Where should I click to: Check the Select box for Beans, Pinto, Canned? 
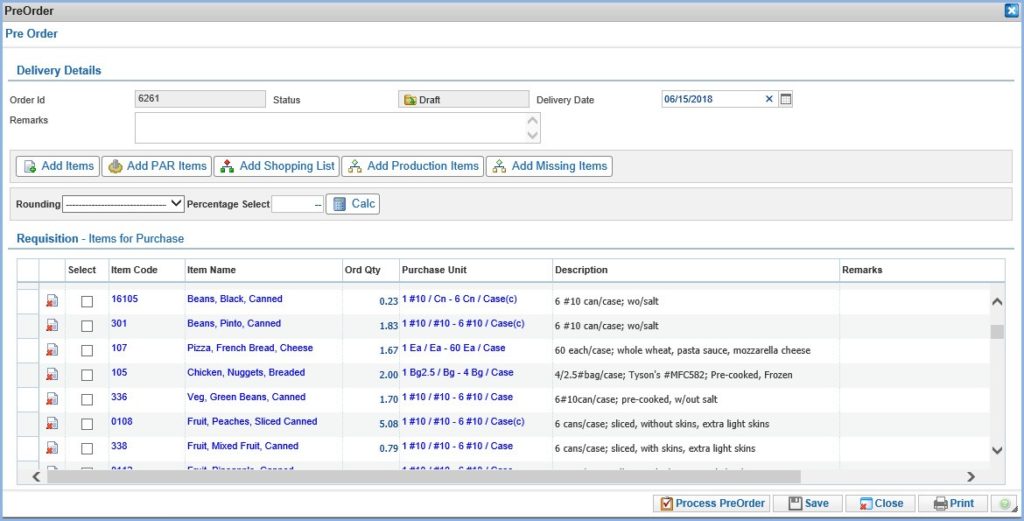(x=87, y=326)
